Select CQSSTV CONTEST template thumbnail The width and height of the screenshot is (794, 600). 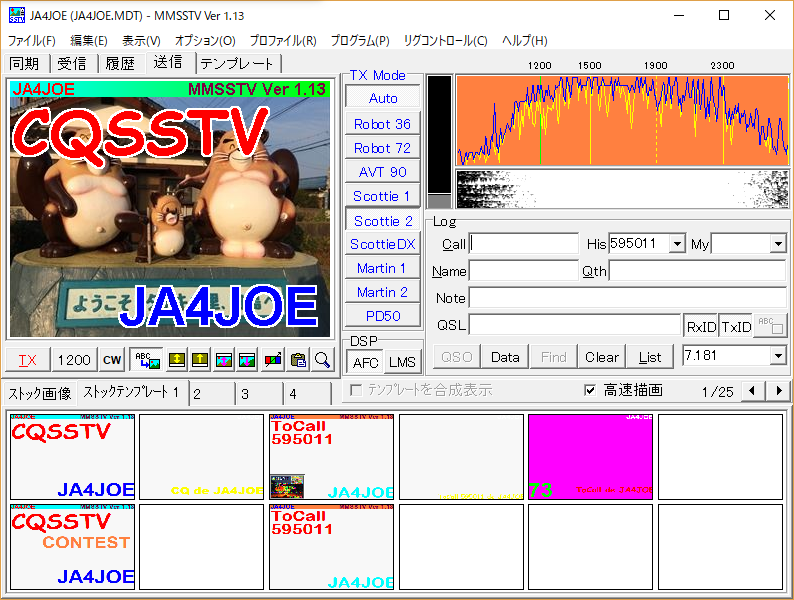[72, 547]
